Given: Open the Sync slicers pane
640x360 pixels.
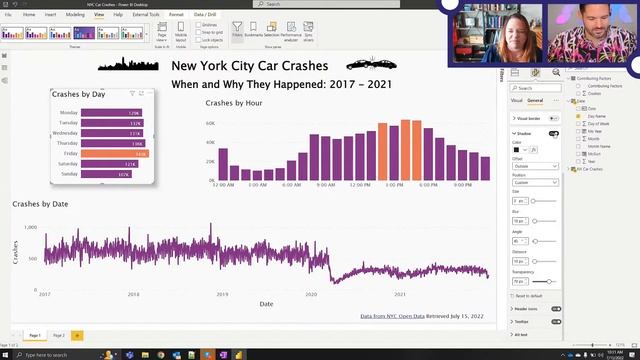Looking at the screenshot, I should point(308,32).
